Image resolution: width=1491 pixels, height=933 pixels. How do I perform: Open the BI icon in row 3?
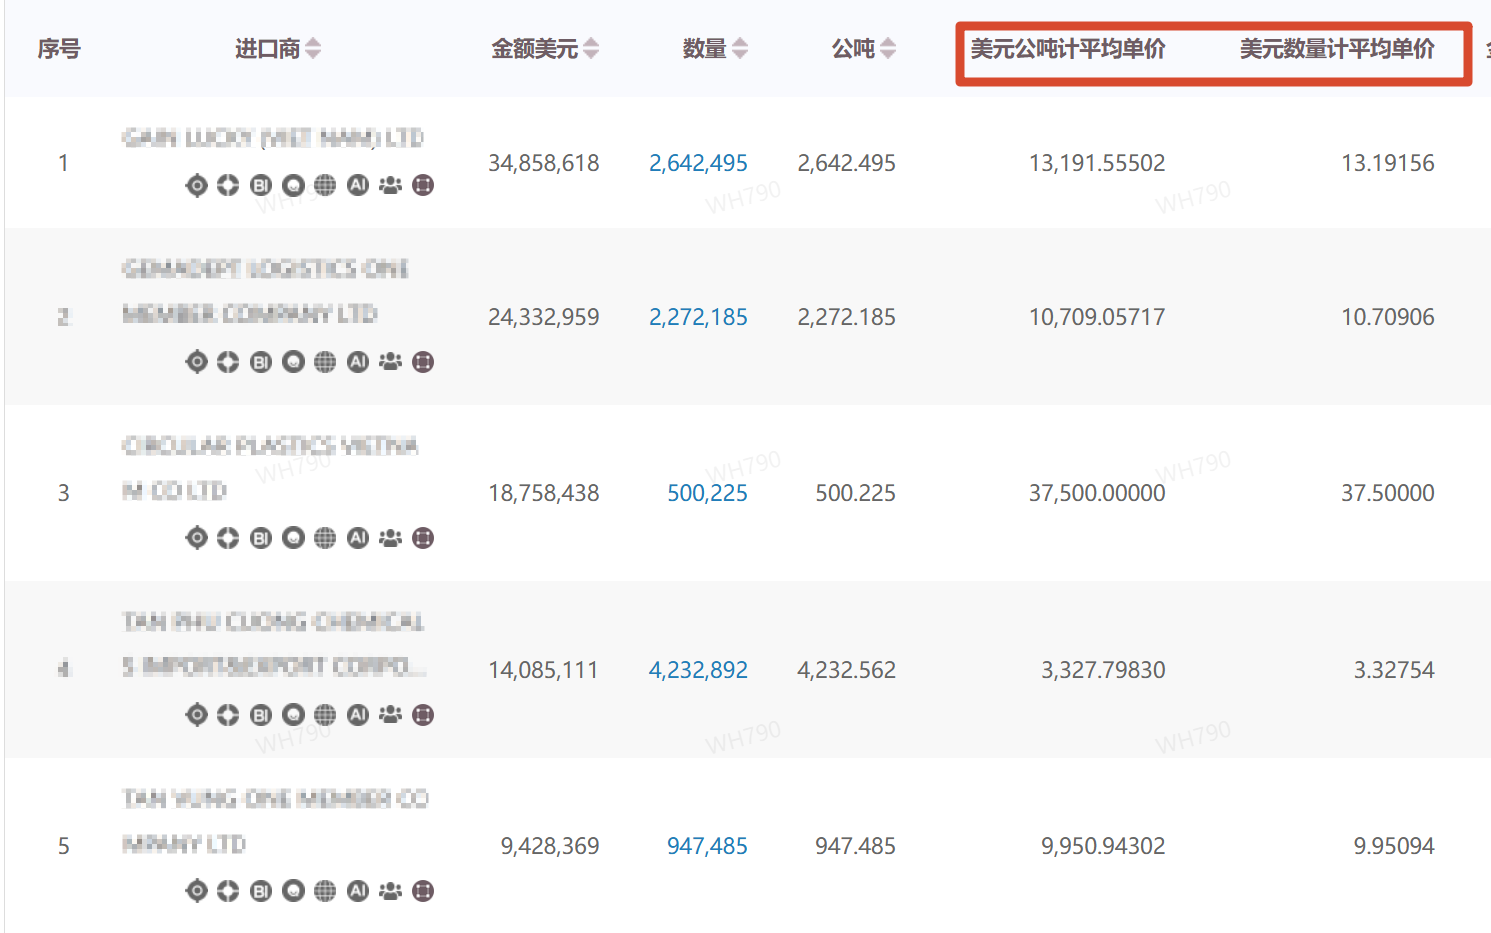pyautogui.click(x=261, y=538)
